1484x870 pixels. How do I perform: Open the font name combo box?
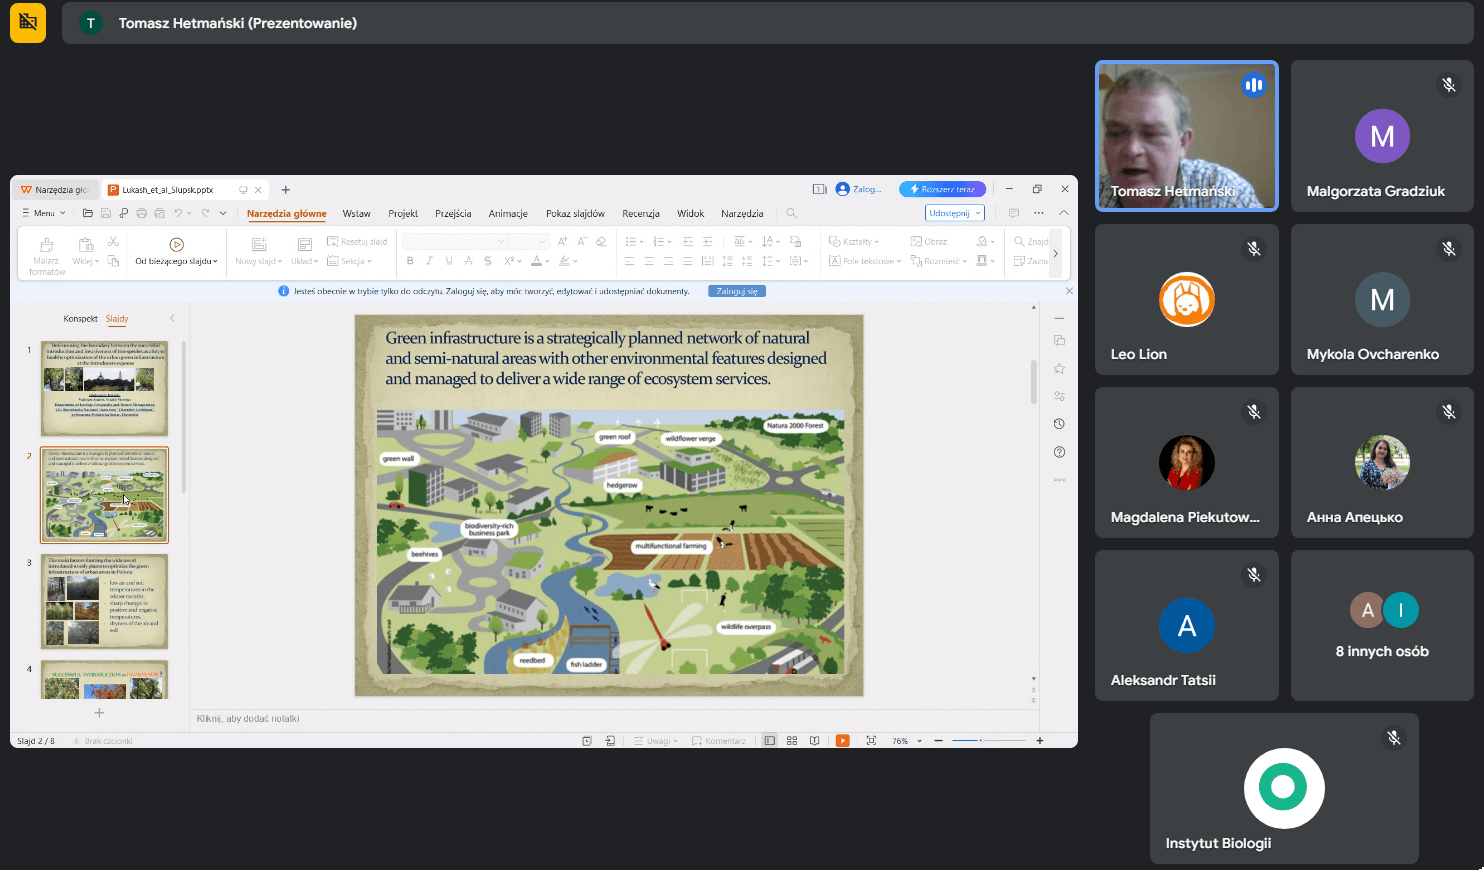click(x=454, y=241)
